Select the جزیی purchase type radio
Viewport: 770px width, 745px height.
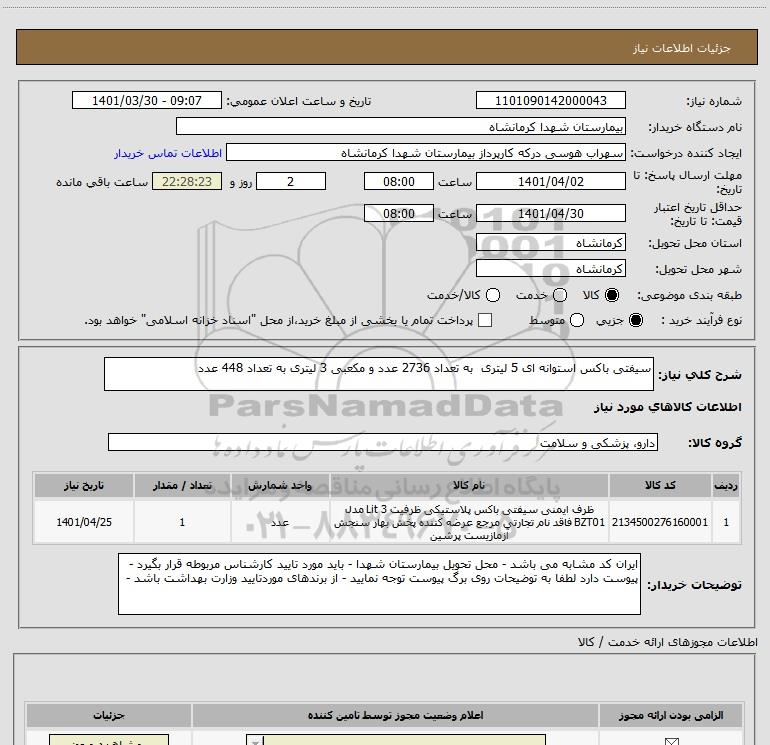[635, 320]
